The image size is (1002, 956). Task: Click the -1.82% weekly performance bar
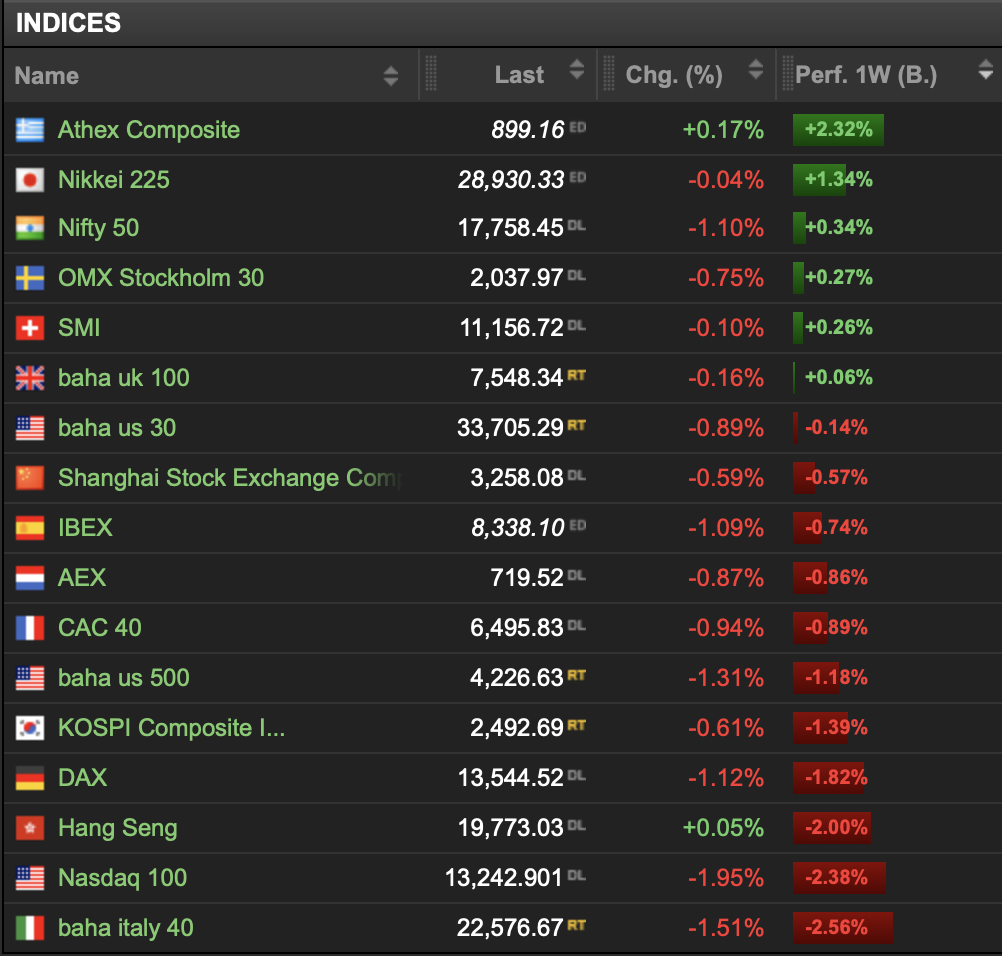click(x=829, y=778)
